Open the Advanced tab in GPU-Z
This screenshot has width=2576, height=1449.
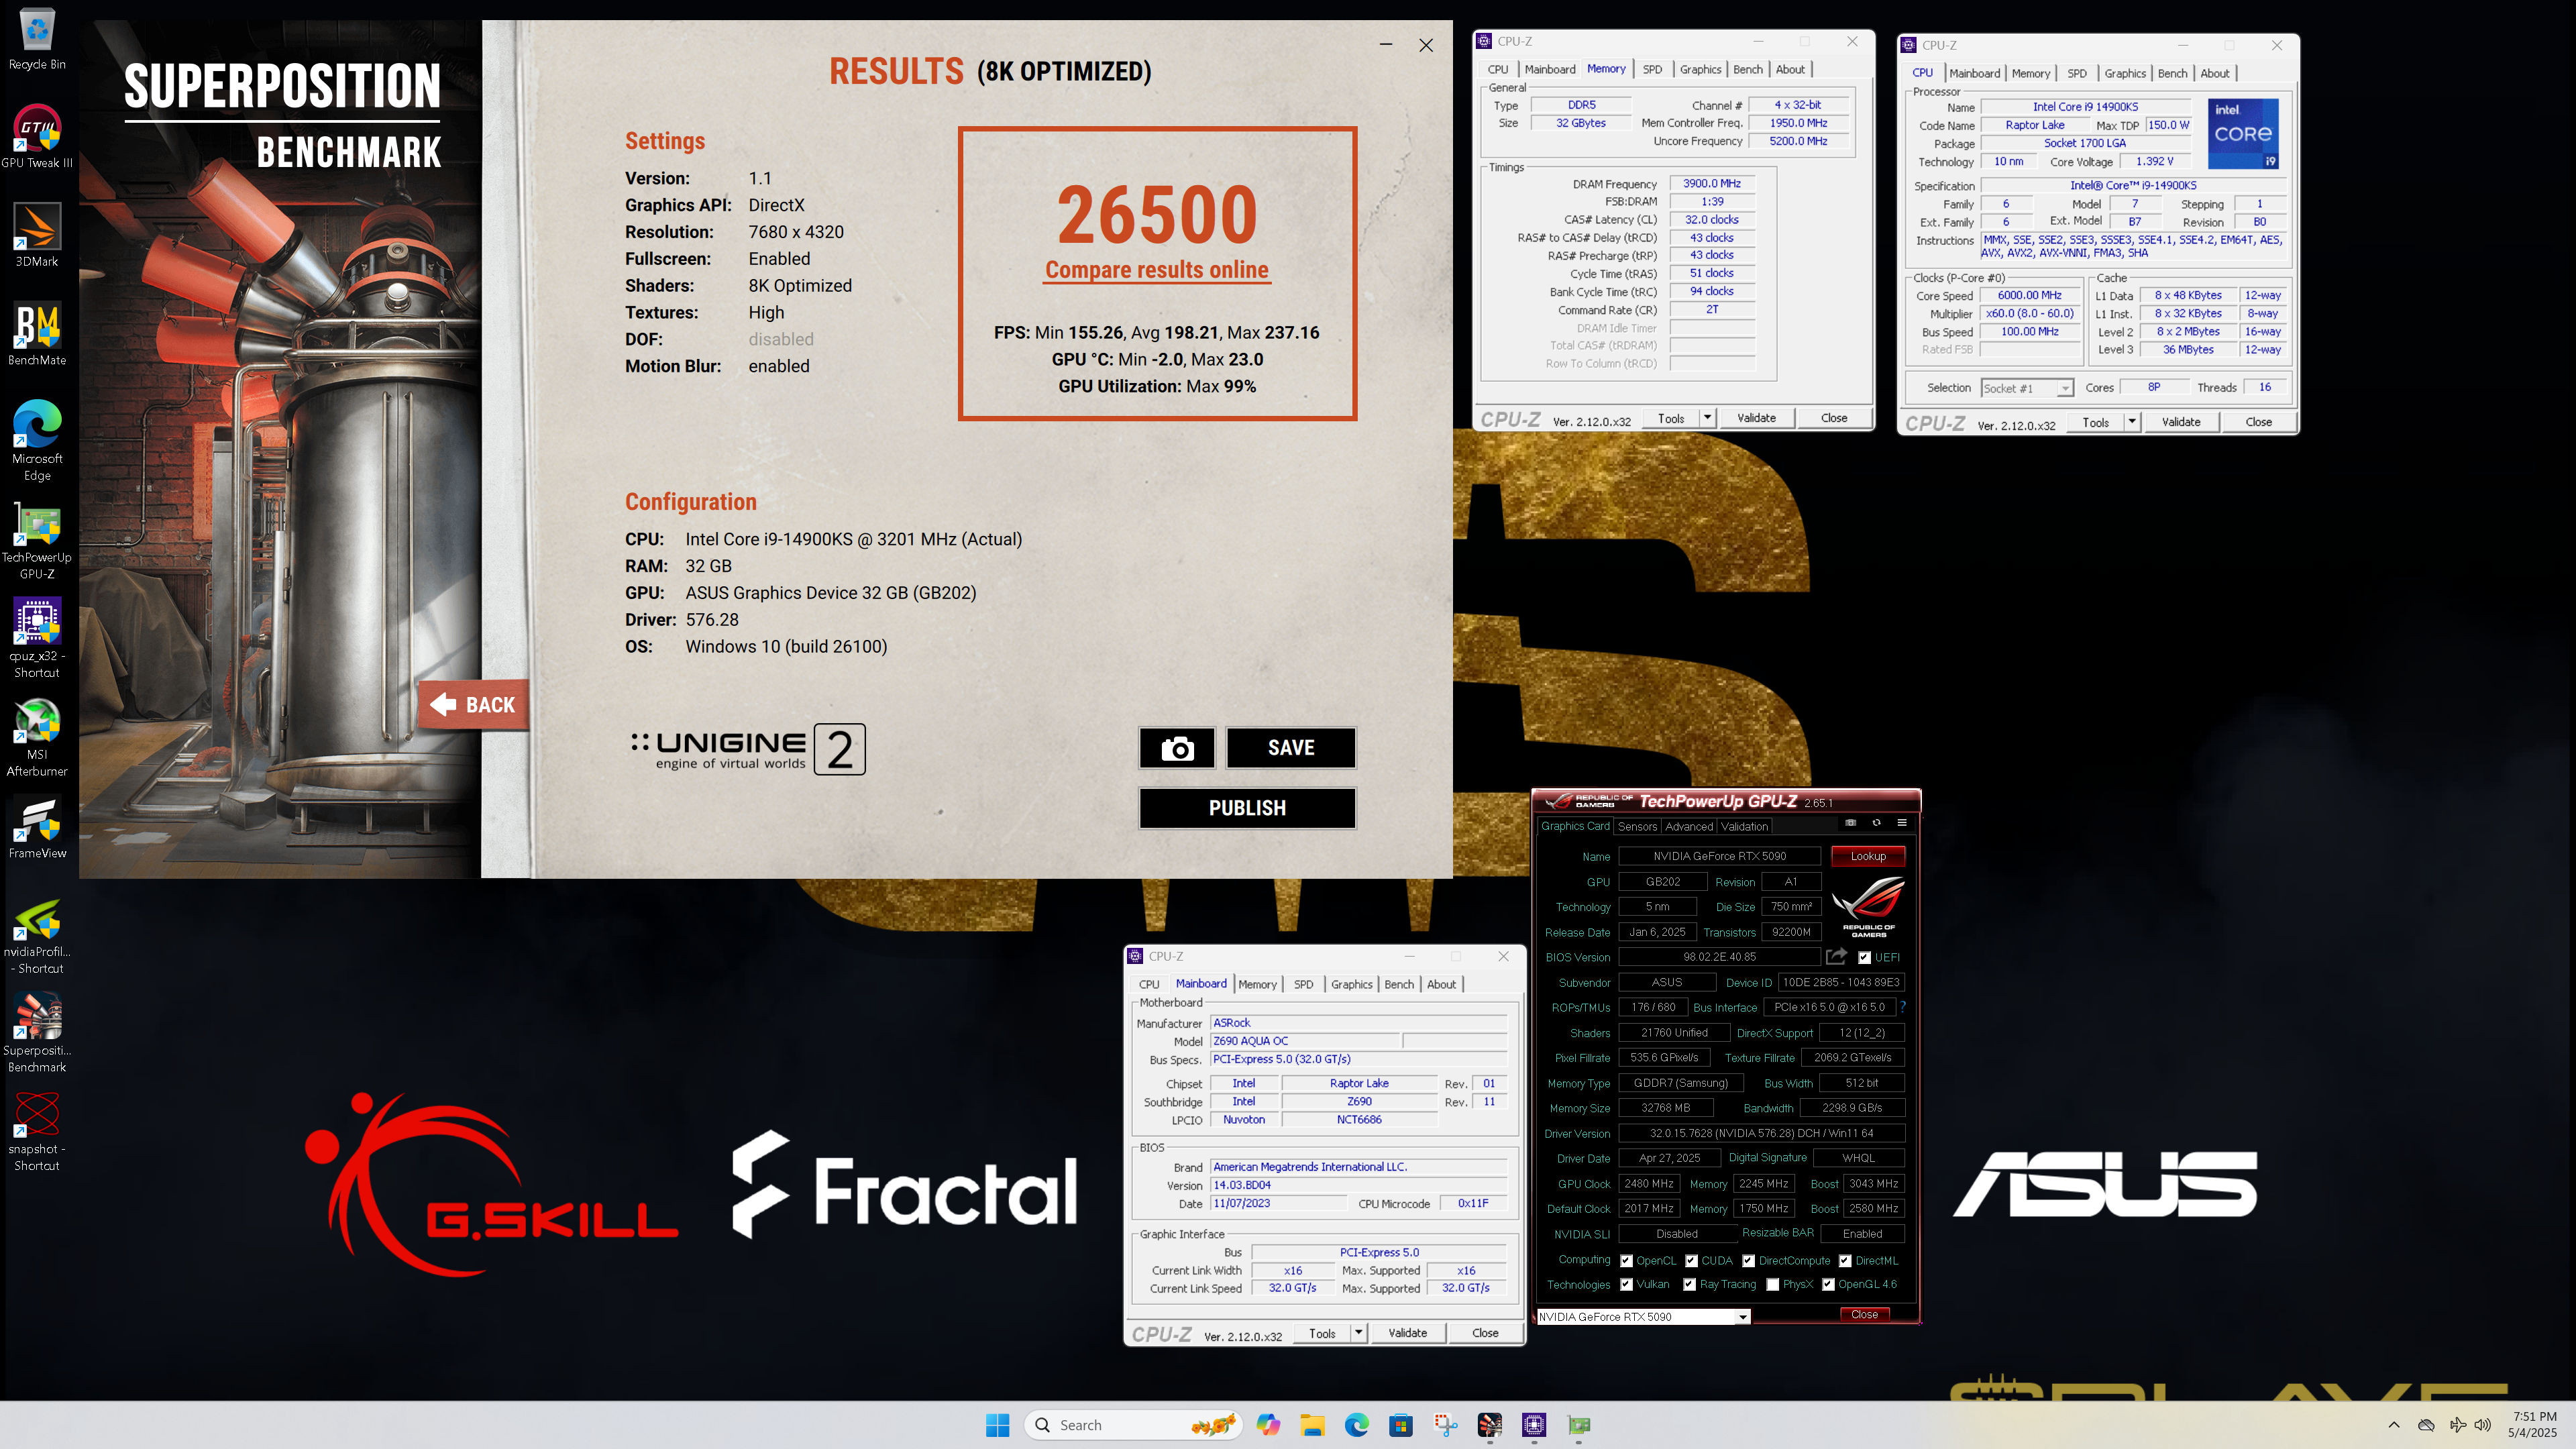point(1689,826)
